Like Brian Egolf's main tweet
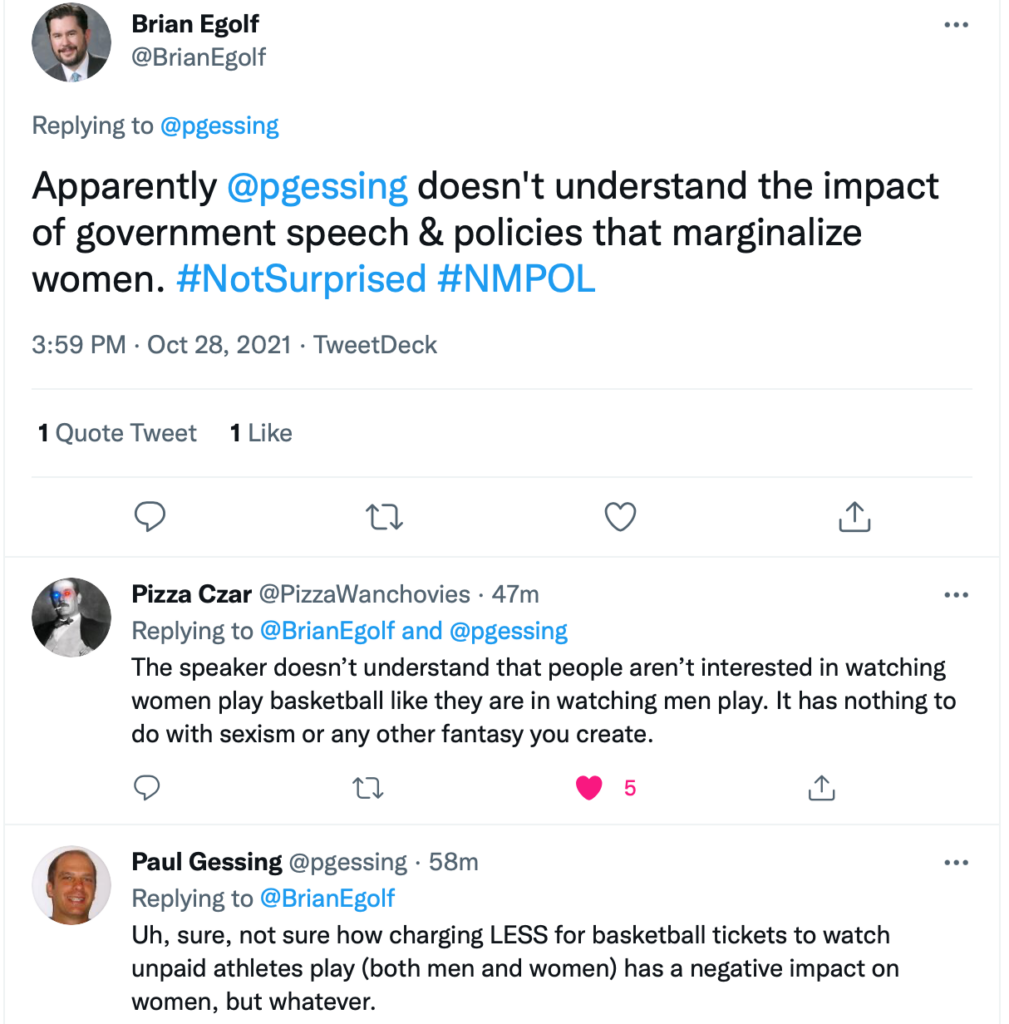Viewport: 1009px width, 1024px height. 620,516
